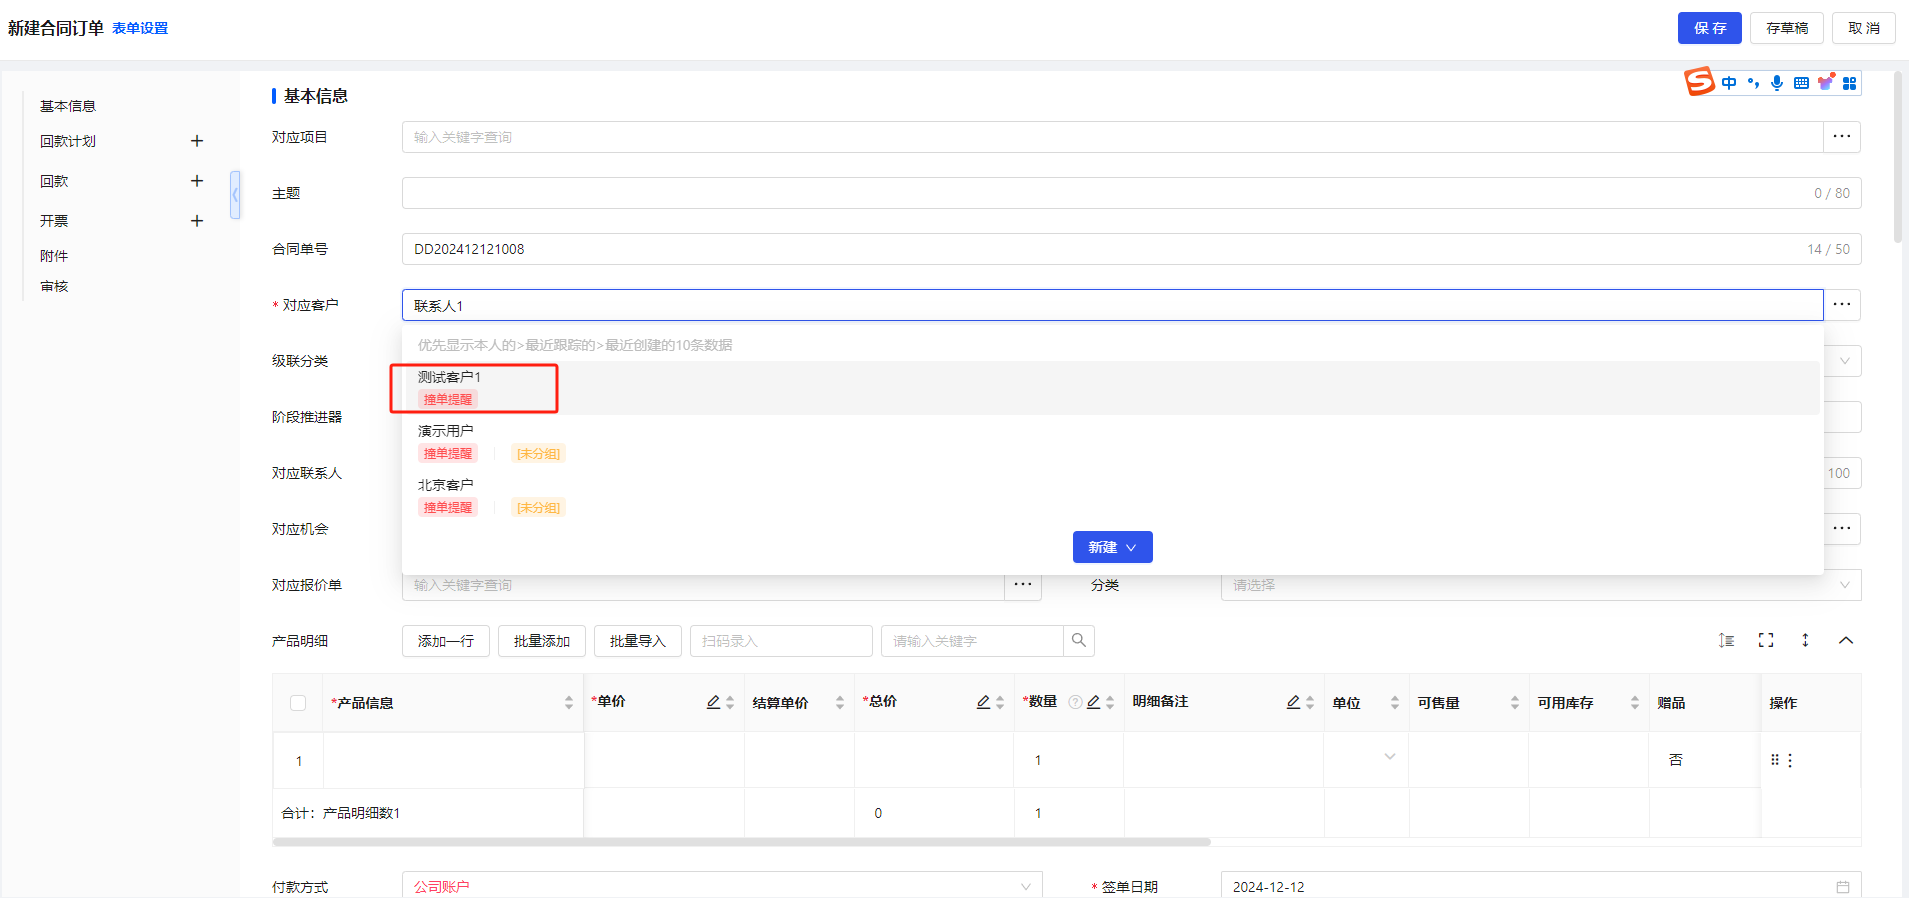Click the Sogou microphone icon in IME toolbar

pos(1777,83)
